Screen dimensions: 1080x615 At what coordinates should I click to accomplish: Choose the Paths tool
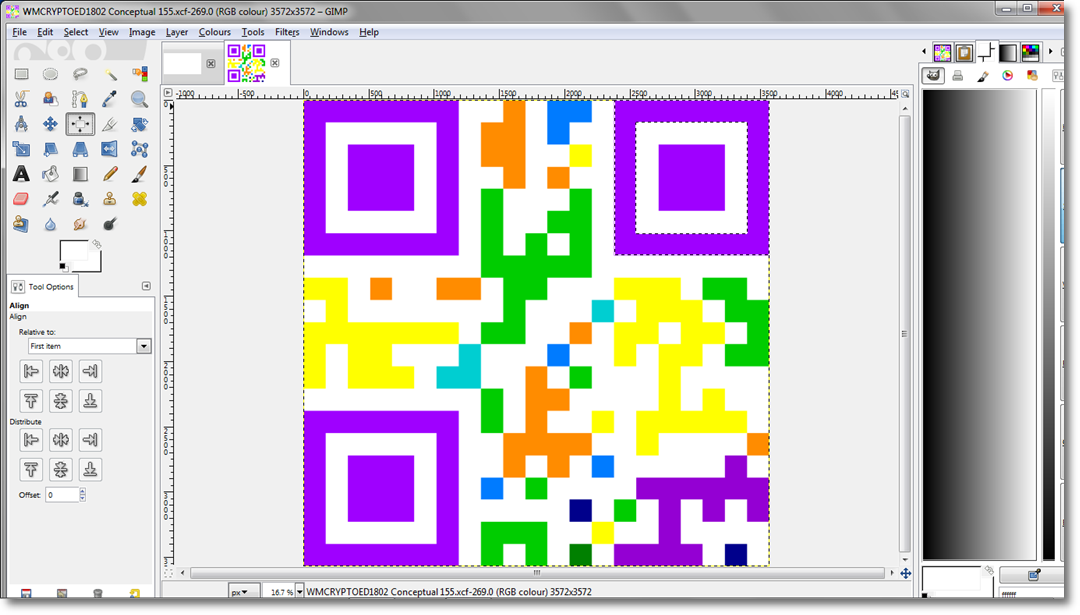(80, 99)
